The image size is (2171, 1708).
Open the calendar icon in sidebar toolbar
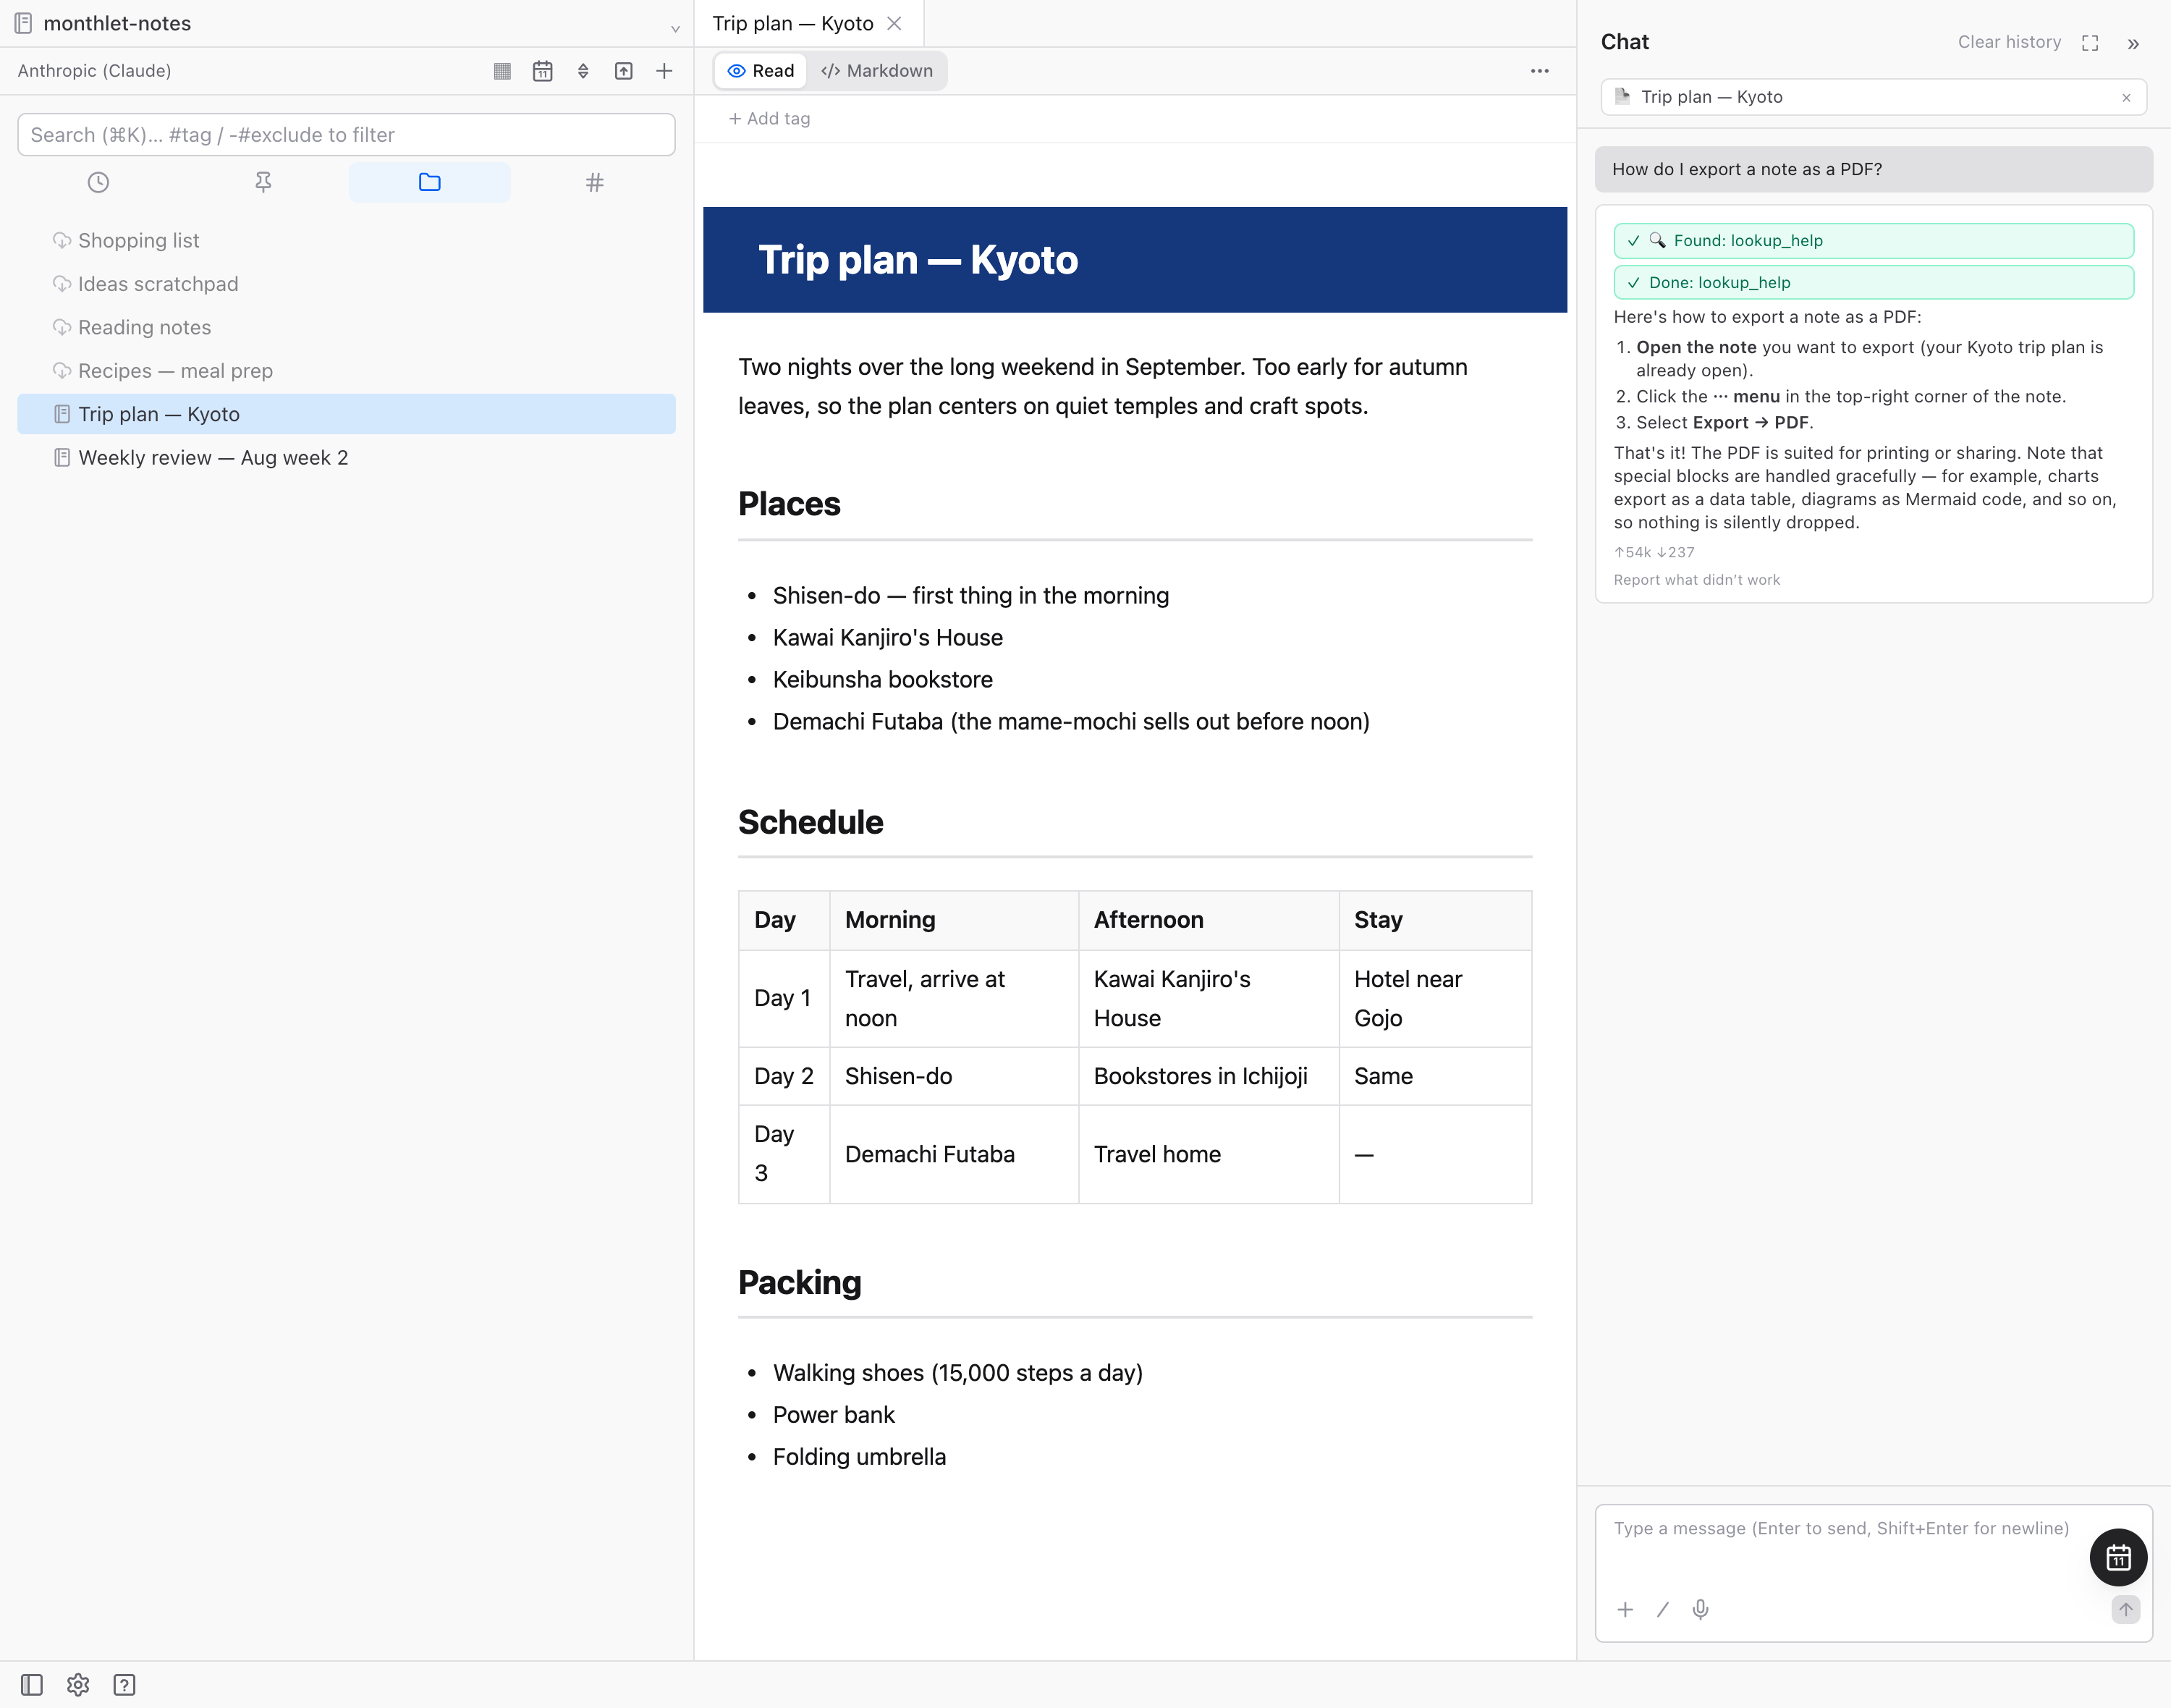[x=543, y=71]
